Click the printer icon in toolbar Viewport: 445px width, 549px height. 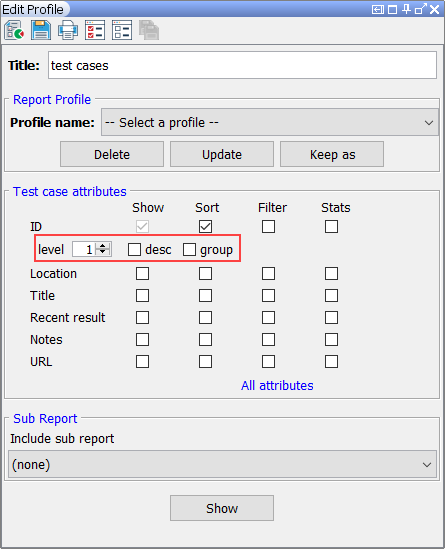[x=68, y=30]
